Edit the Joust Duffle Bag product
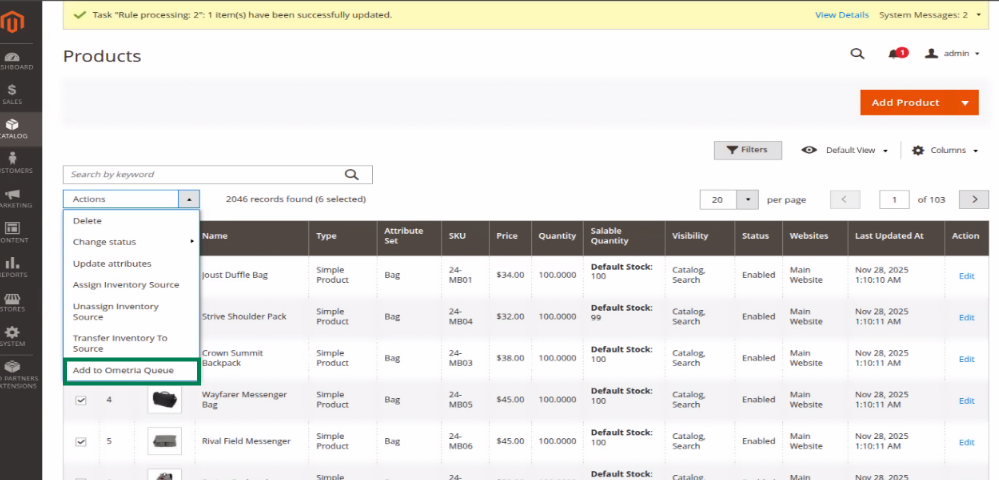The width and height of the screenshot is (999, 480). [x=967, y=276]
